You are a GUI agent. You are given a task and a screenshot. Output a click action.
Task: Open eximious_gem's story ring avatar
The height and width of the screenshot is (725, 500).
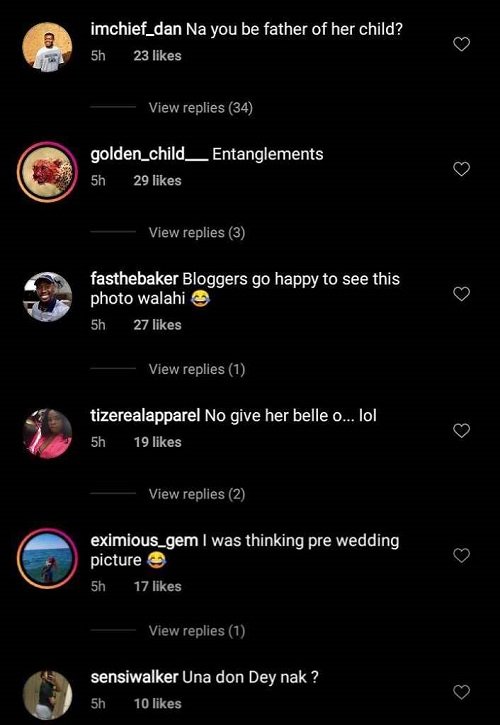[x=47, y=559]
